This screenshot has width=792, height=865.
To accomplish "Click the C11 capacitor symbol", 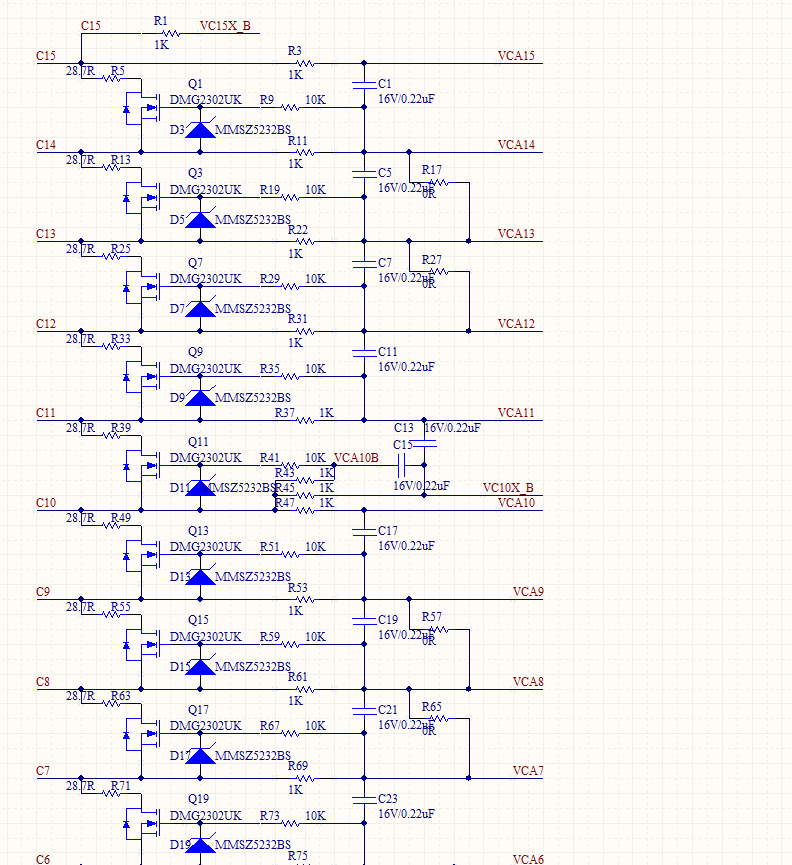I will [x=364, y=353].
